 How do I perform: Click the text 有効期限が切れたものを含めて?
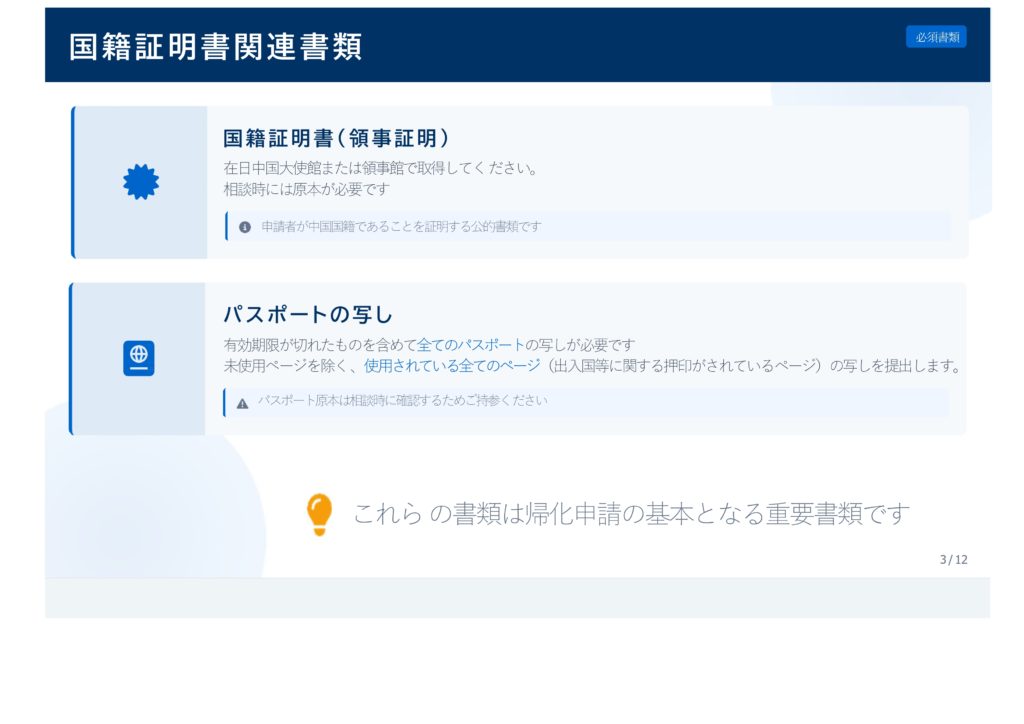click(320, 345)
